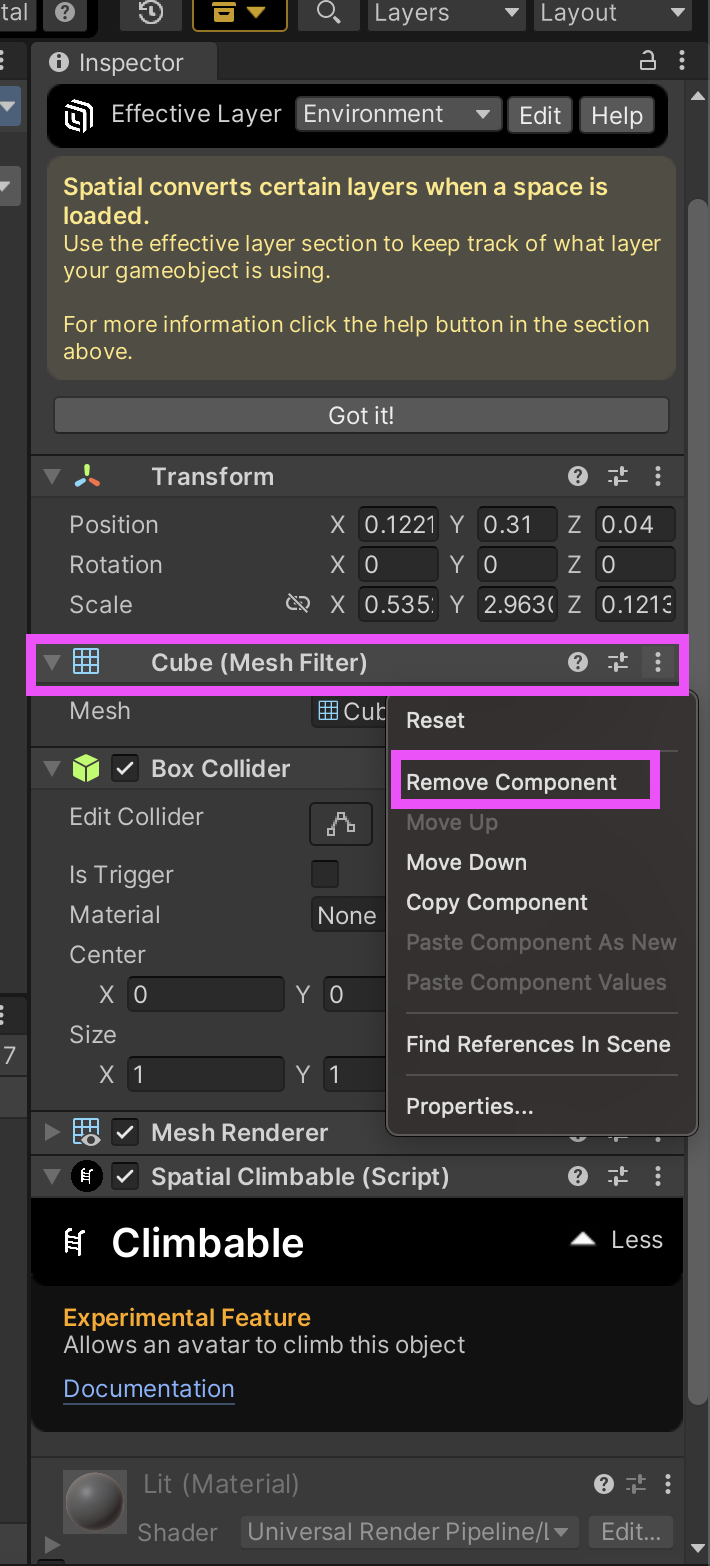Open the Effective Layer Environment dropdown

coord(399,114)
